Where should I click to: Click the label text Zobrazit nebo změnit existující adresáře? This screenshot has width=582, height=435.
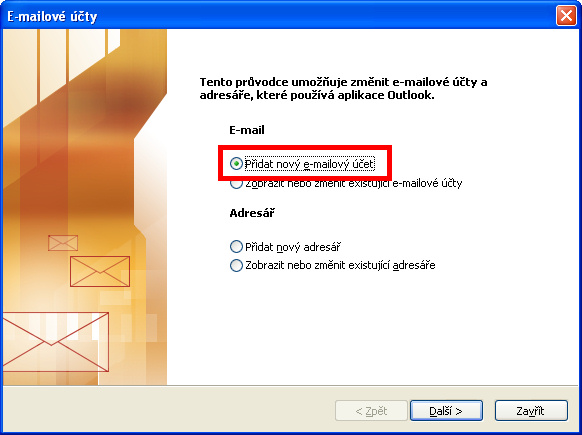[340, 265]
